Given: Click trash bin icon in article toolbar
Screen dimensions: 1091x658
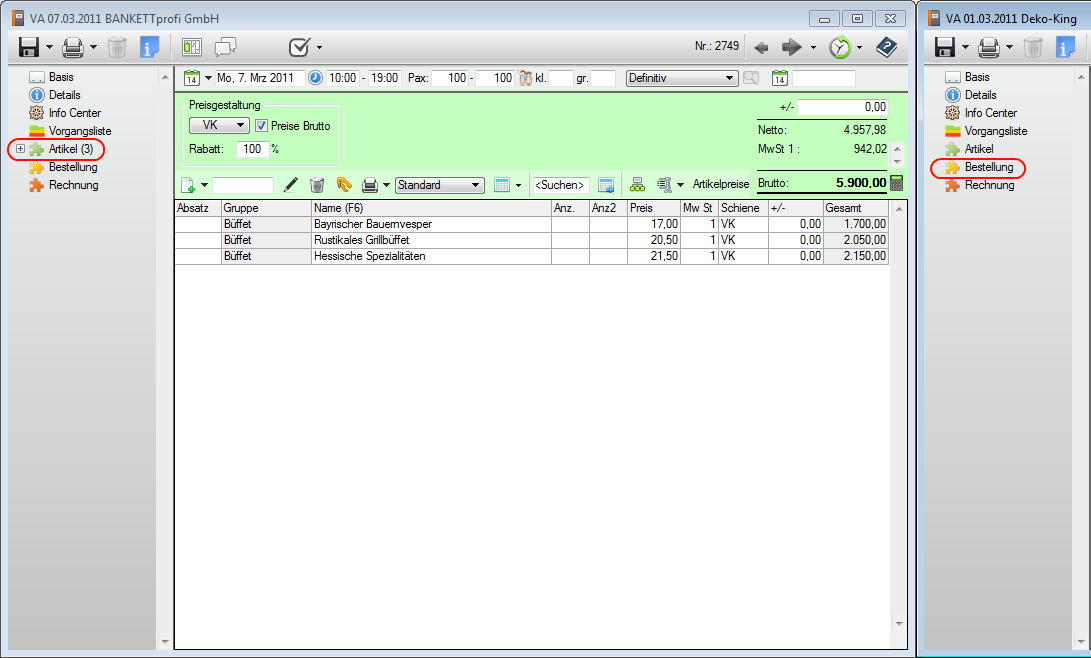Looking at the screenshot, I should [x=317, y=185].
